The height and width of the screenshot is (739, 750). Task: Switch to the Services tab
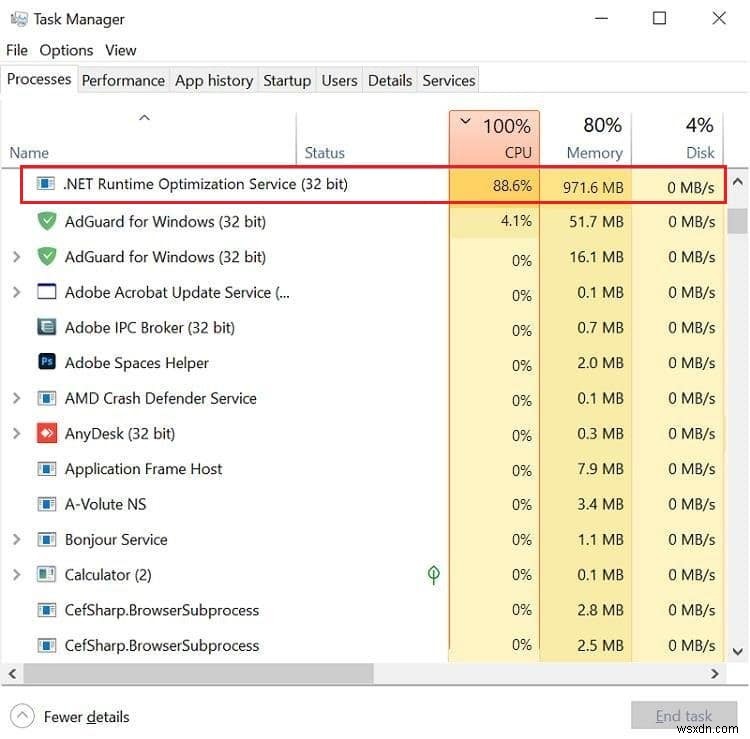point(449,80)
